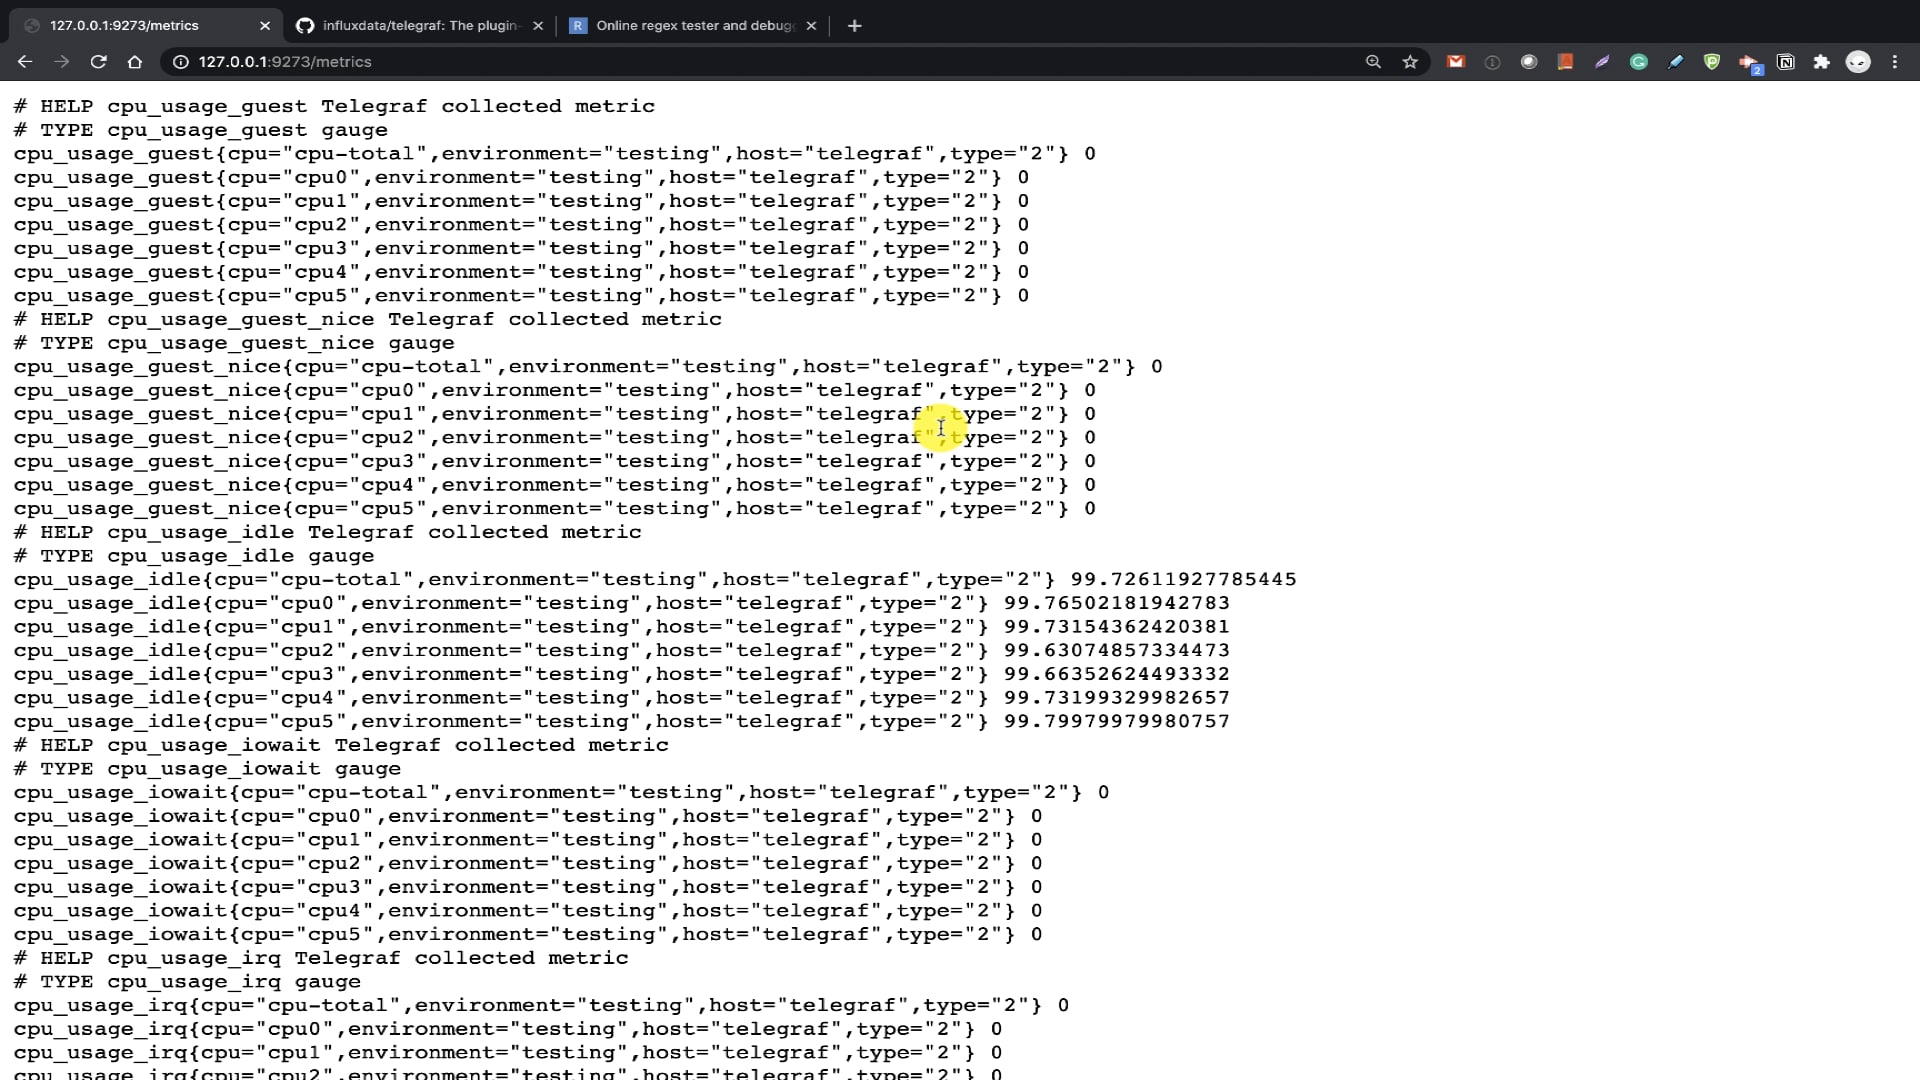Open the Extensions puzzle menu
Viewport: 1920px width, 1080px height.
(1821, 62)
